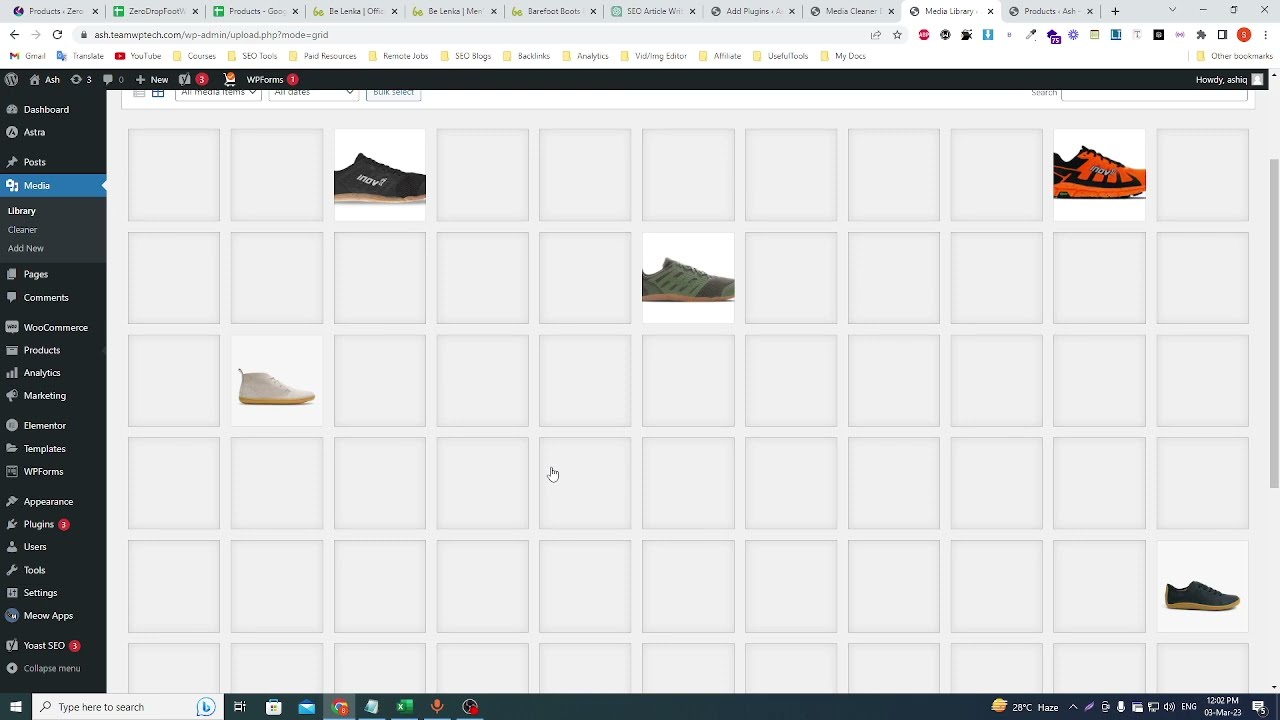1280x720 pixels.
Task: Open the Yoast icon in admin bar
Action: 192,79
